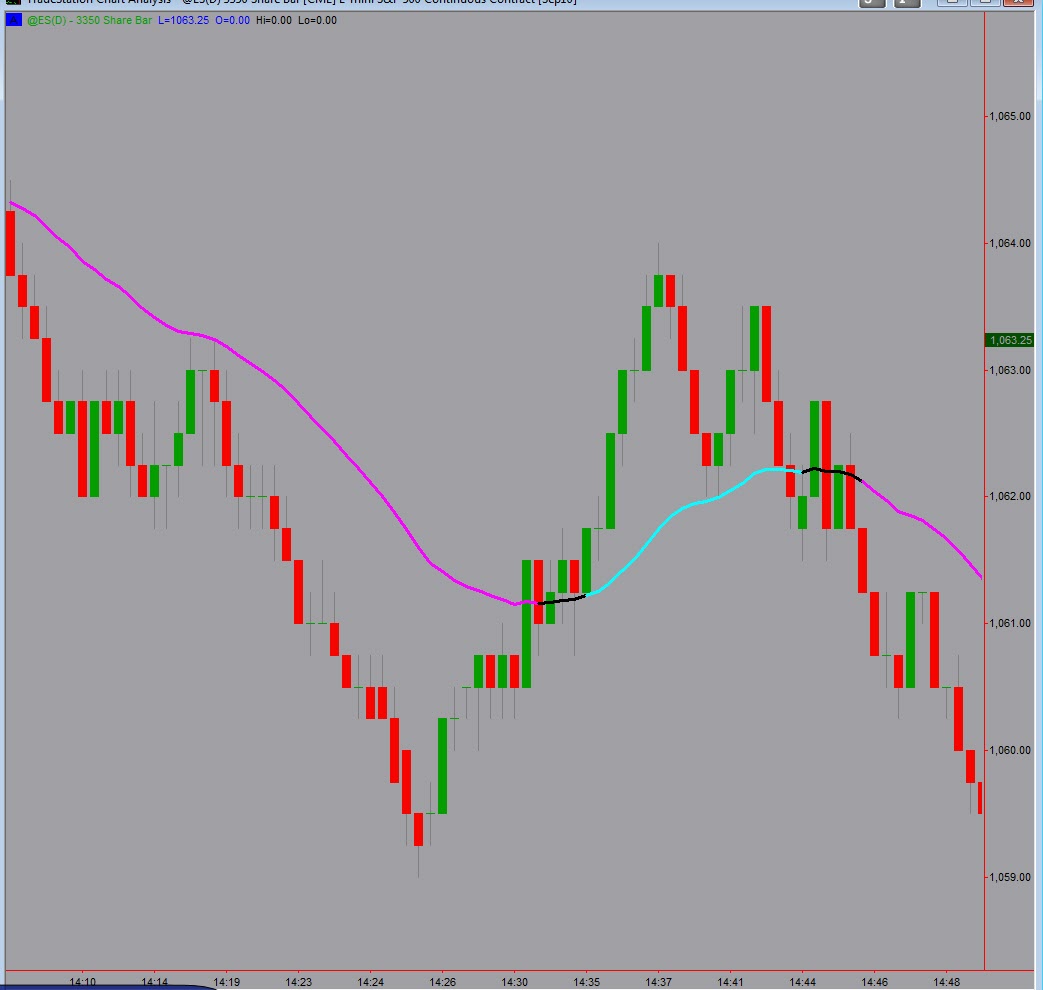Click the Lo=0.00 low value

point(317,20)
